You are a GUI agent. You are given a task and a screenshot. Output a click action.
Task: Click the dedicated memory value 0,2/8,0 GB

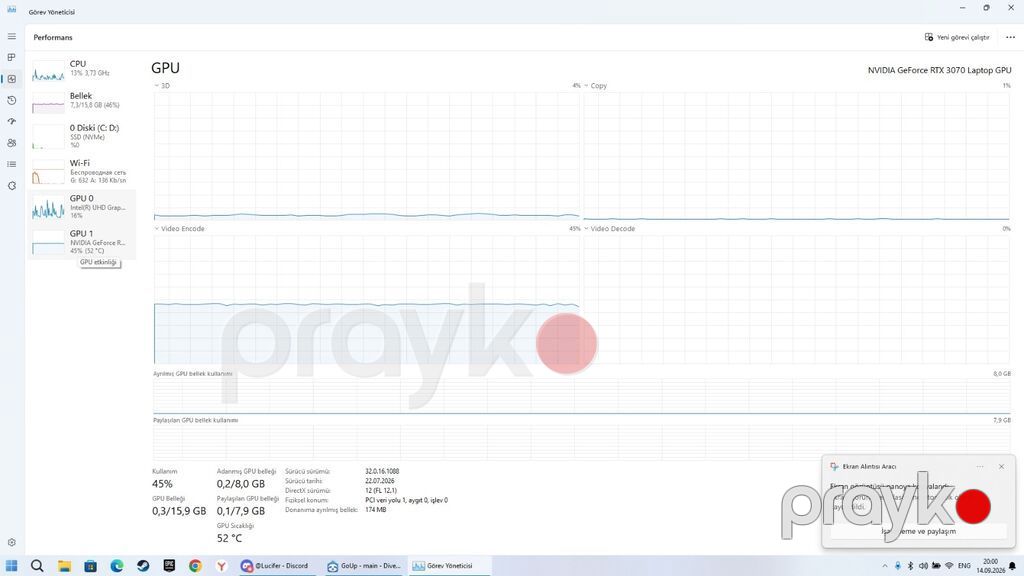pos(241,484)
